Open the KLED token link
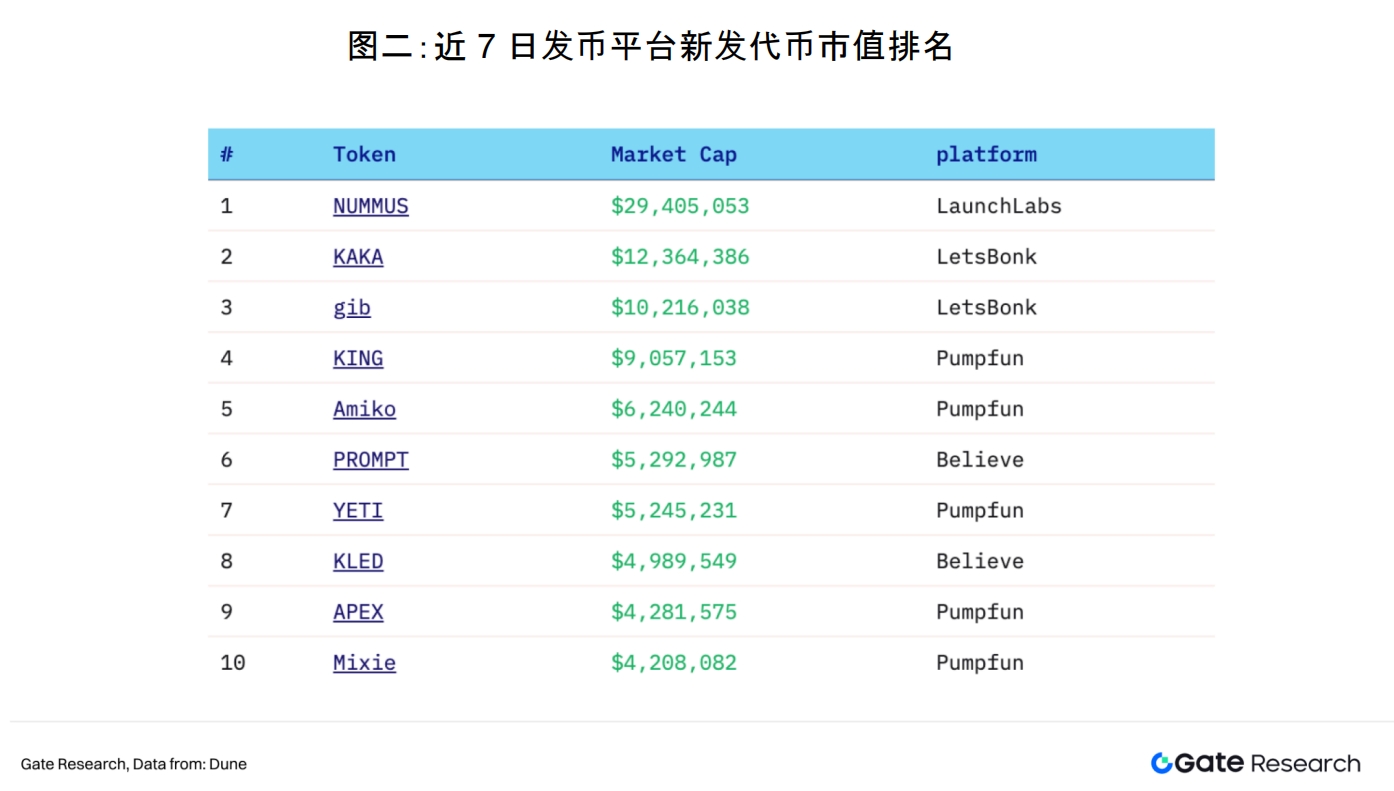The width and height of the screenshot is (1394, 791). (358, 561)
